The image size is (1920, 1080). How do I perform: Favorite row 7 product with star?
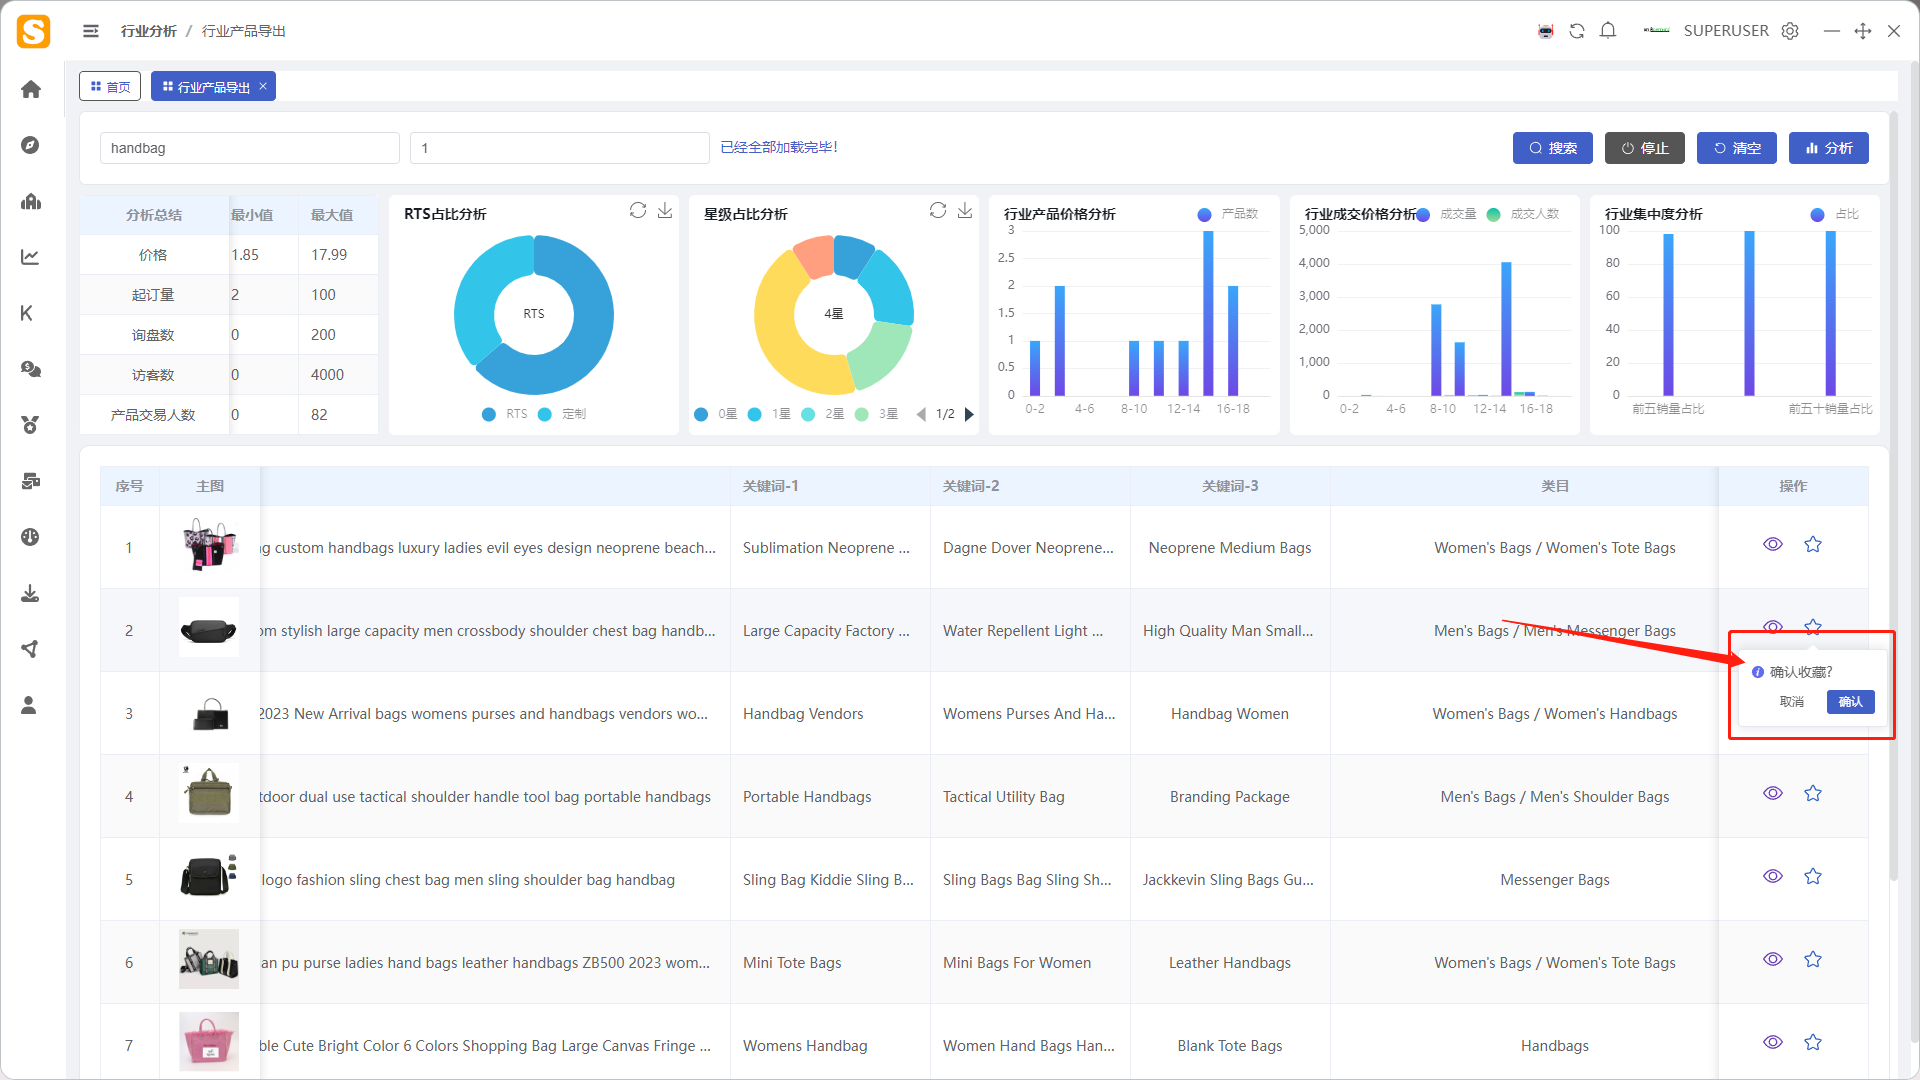[1813, 1042]
